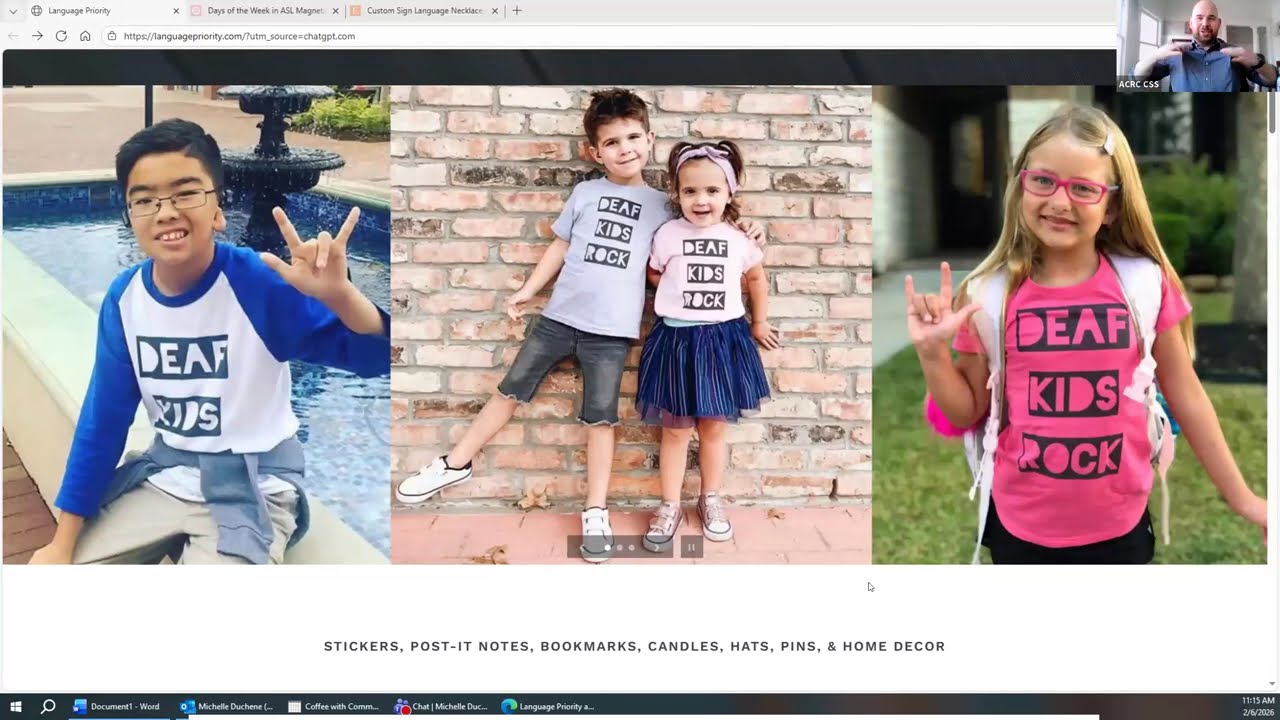Go forward to the next page
This screenshot has height=720, width=1280.
point(37,36)
